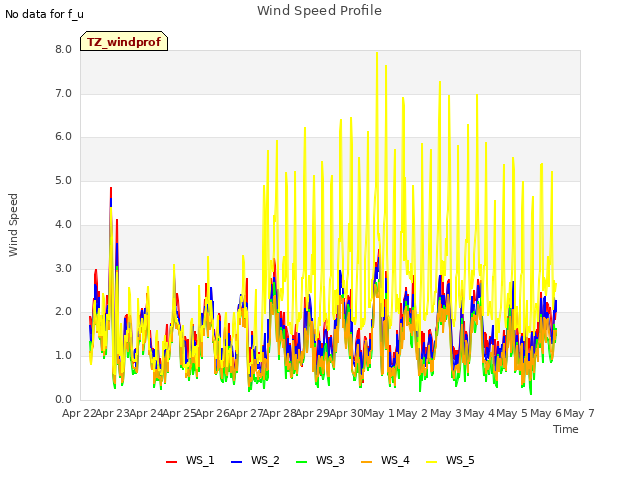The height and width of the screenshot is (480, 640).
Task: Click the 5.0 y-axis tick label
Action: pos(63,181)
